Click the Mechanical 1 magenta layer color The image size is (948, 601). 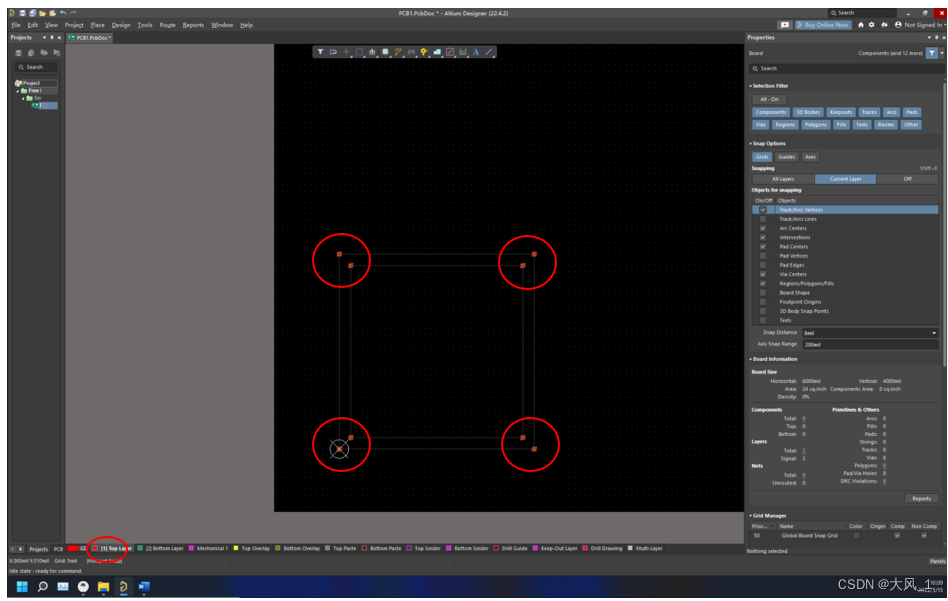pos(191,548)
